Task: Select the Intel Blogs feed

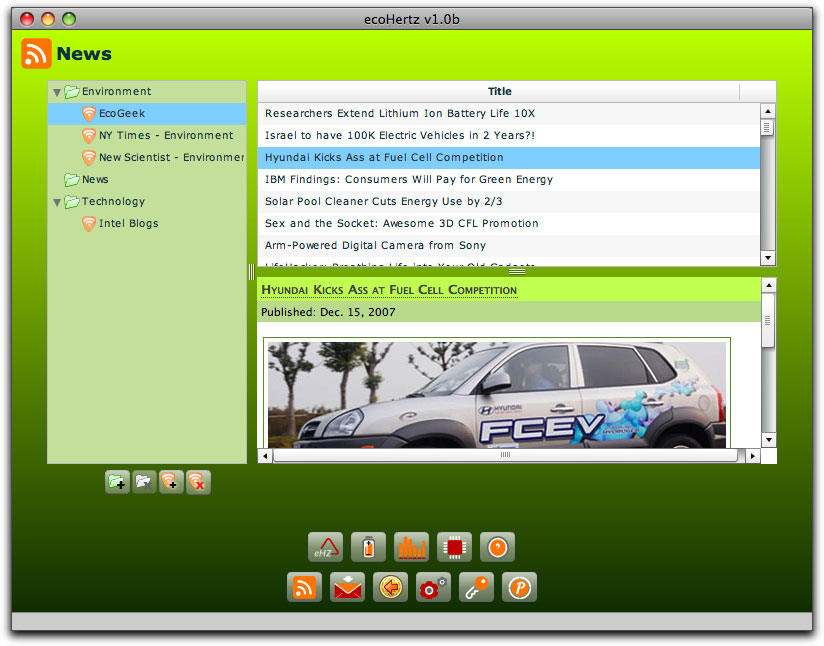Action: 128,224
